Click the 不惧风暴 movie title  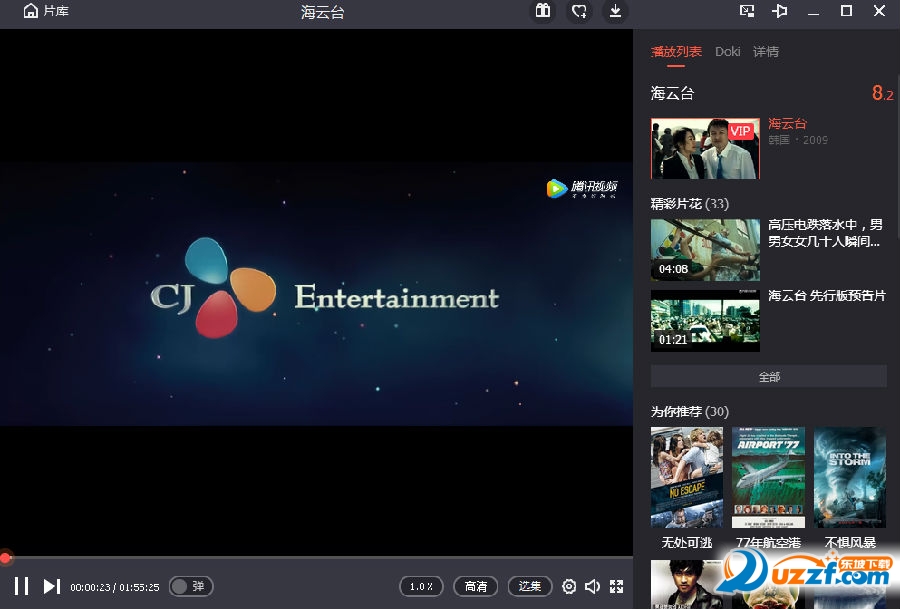850,542
